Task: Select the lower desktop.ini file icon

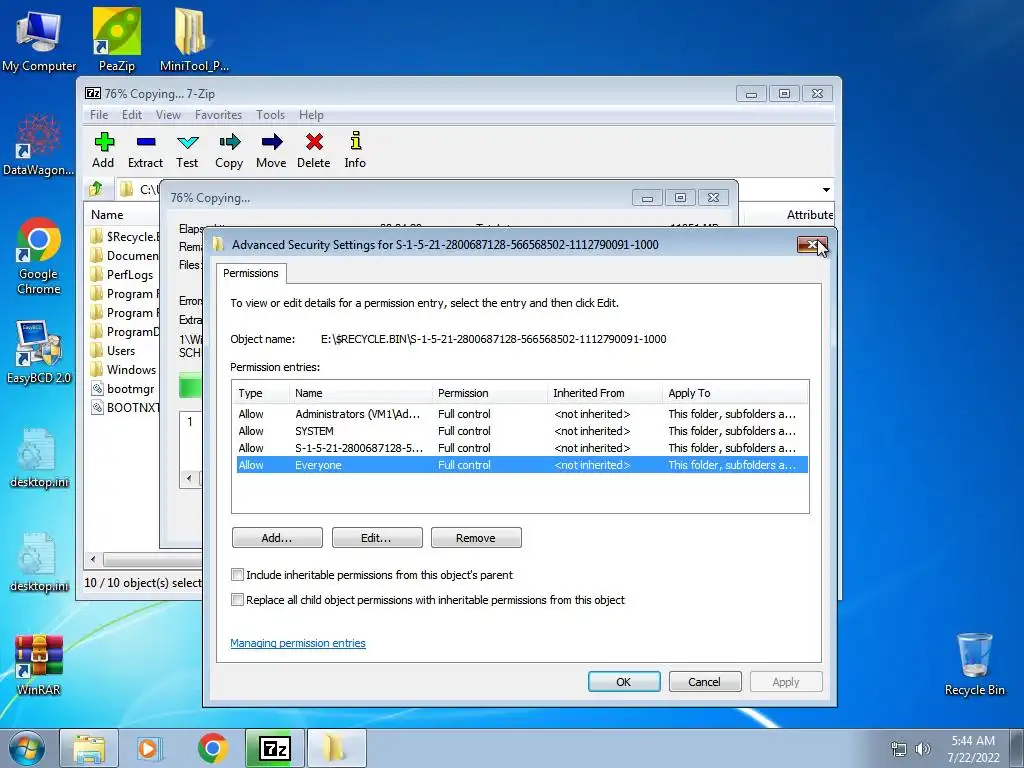Action: click(39, 563)
